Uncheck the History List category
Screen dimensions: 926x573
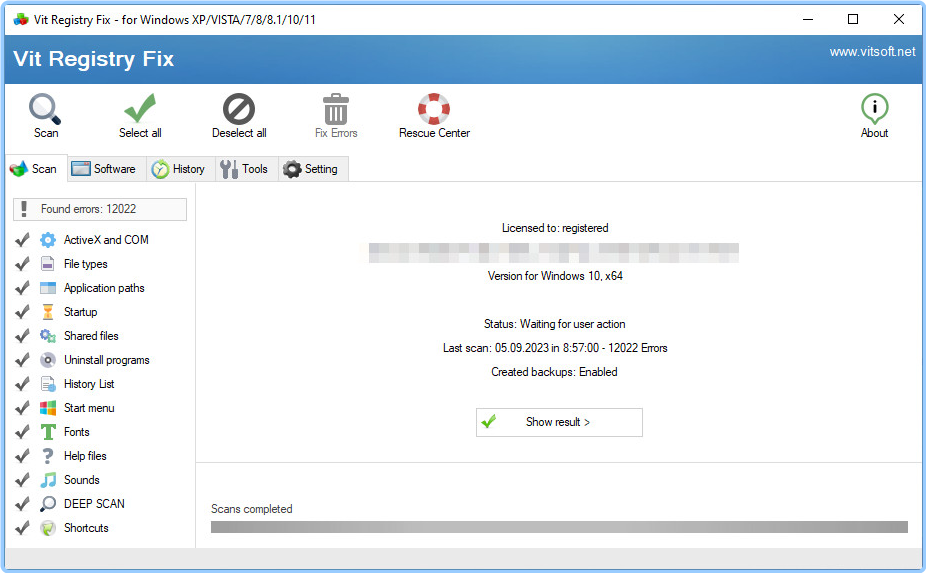click(22, 384)
